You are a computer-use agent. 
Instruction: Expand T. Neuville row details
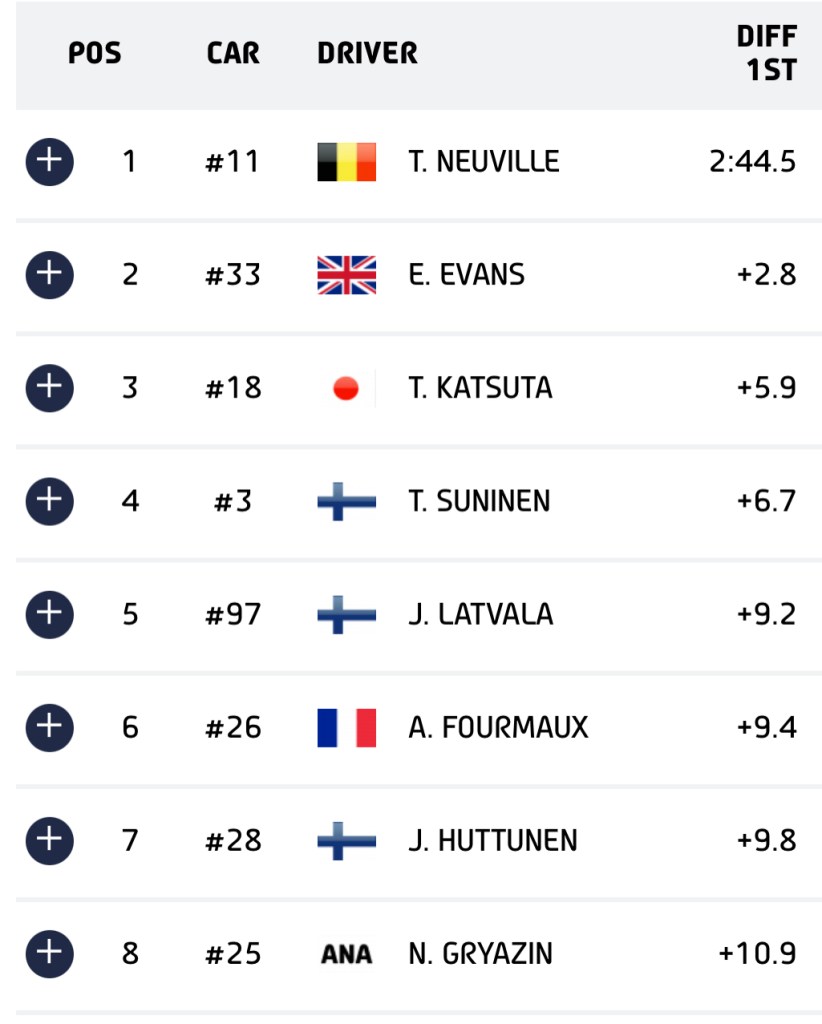(x=50, y=161)
